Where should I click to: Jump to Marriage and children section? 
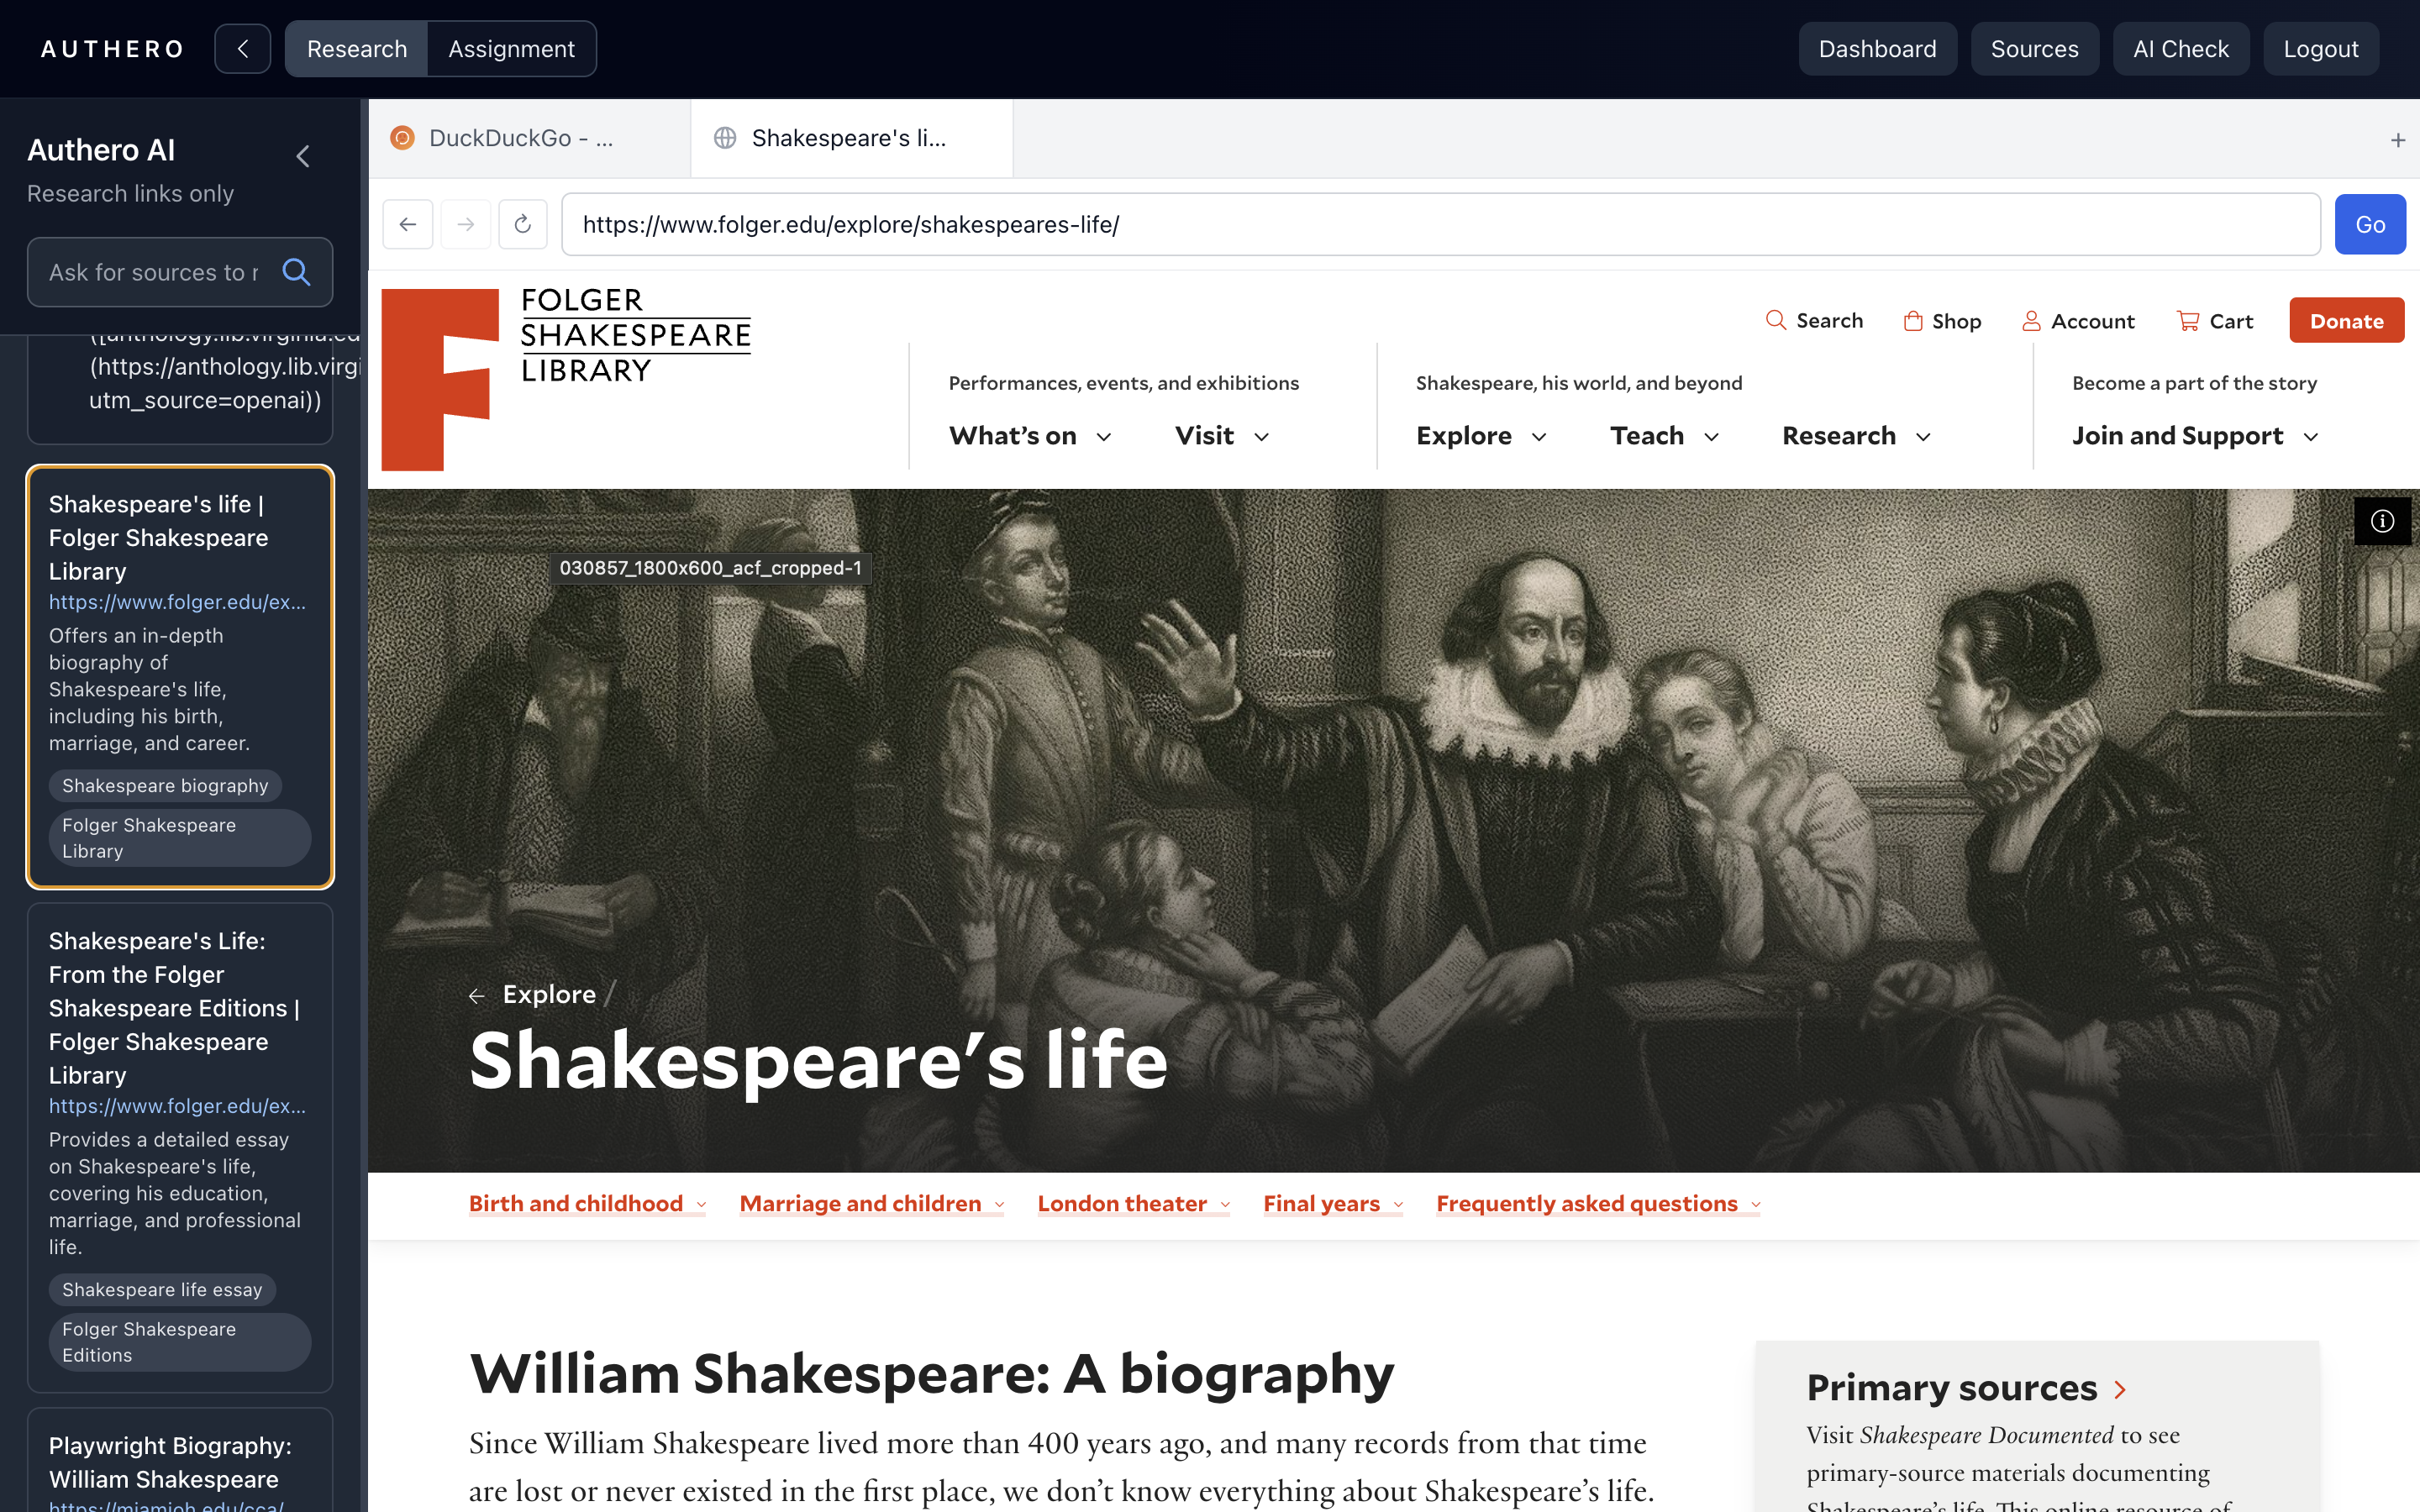tap(871, 1204)
